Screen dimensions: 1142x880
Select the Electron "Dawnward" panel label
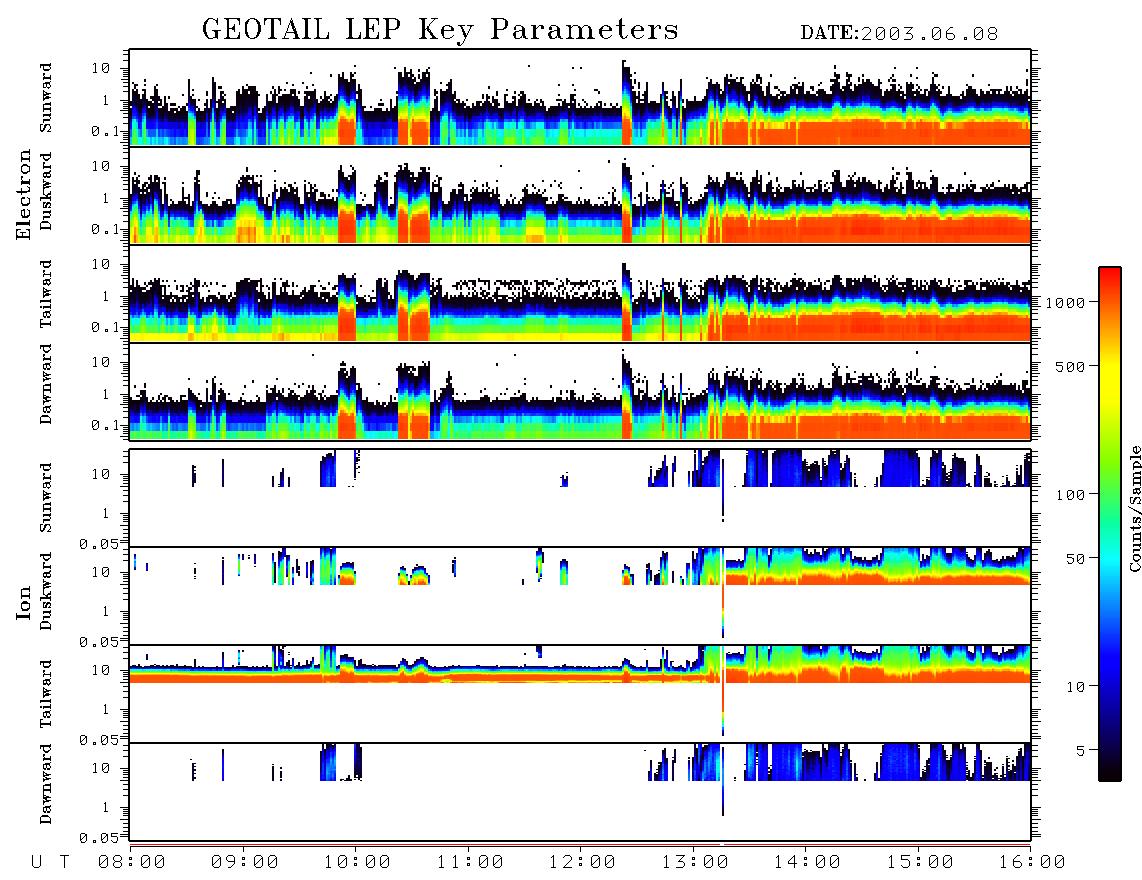click(x=46, y=384)
